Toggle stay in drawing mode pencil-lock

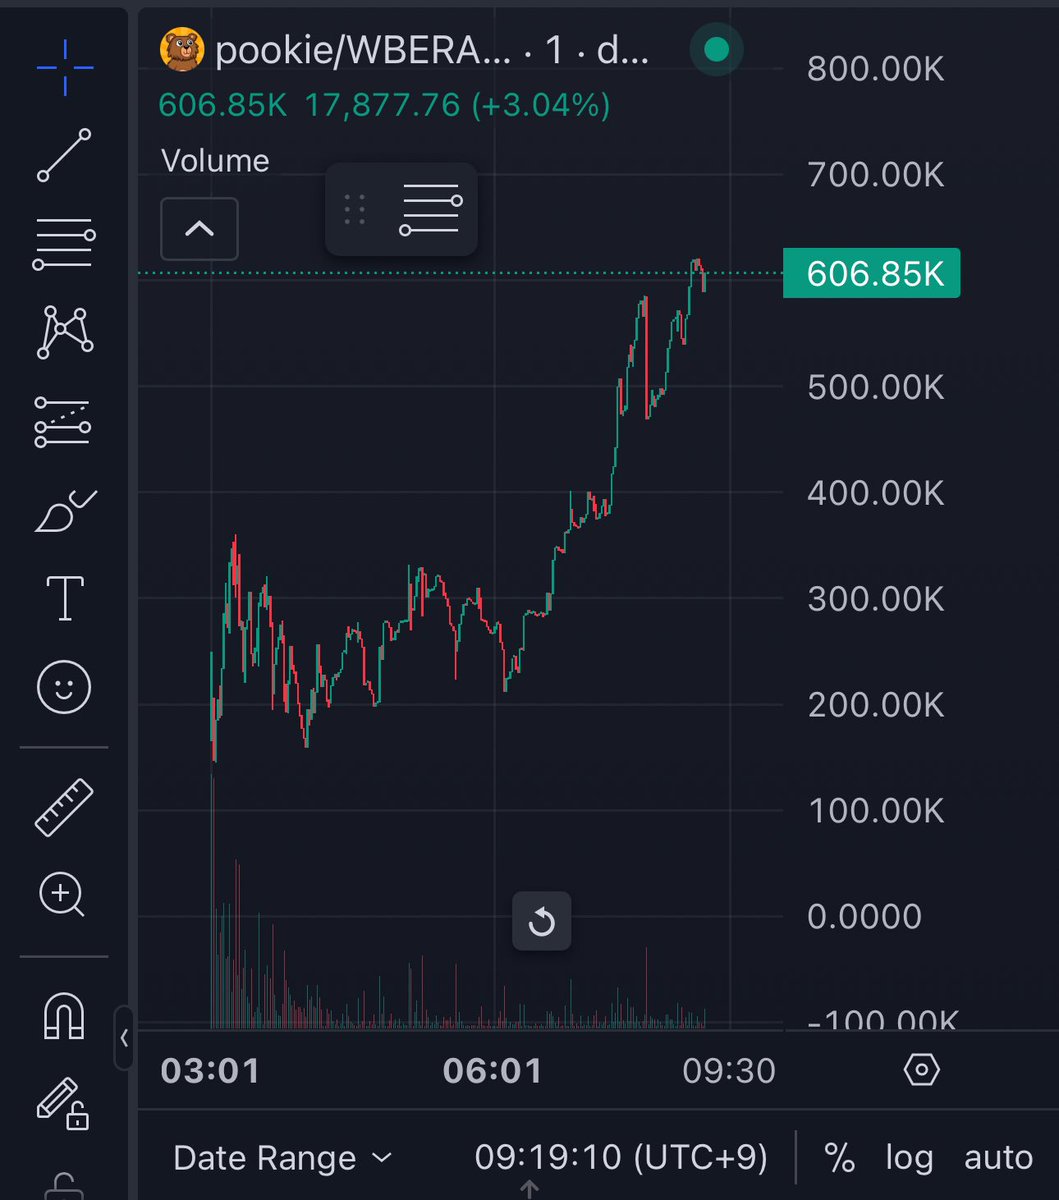tap(64, 1103)
